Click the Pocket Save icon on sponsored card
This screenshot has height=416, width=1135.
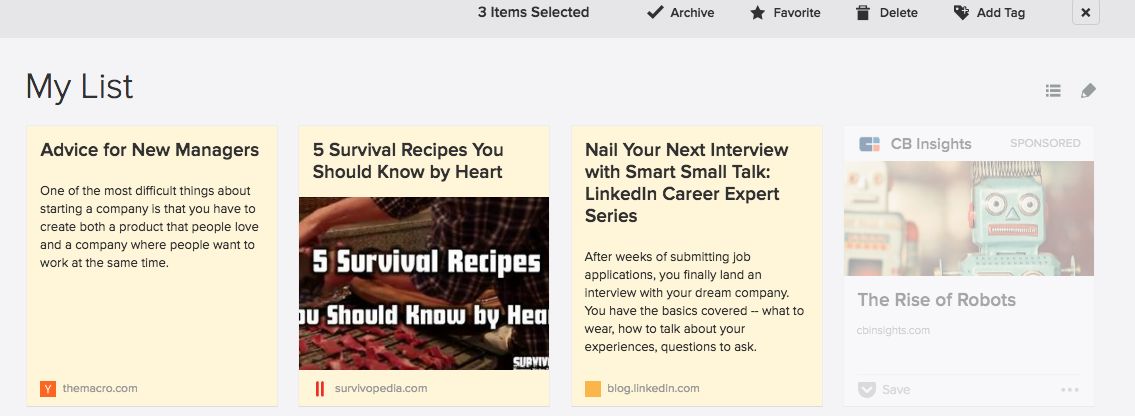pos(866,389)
